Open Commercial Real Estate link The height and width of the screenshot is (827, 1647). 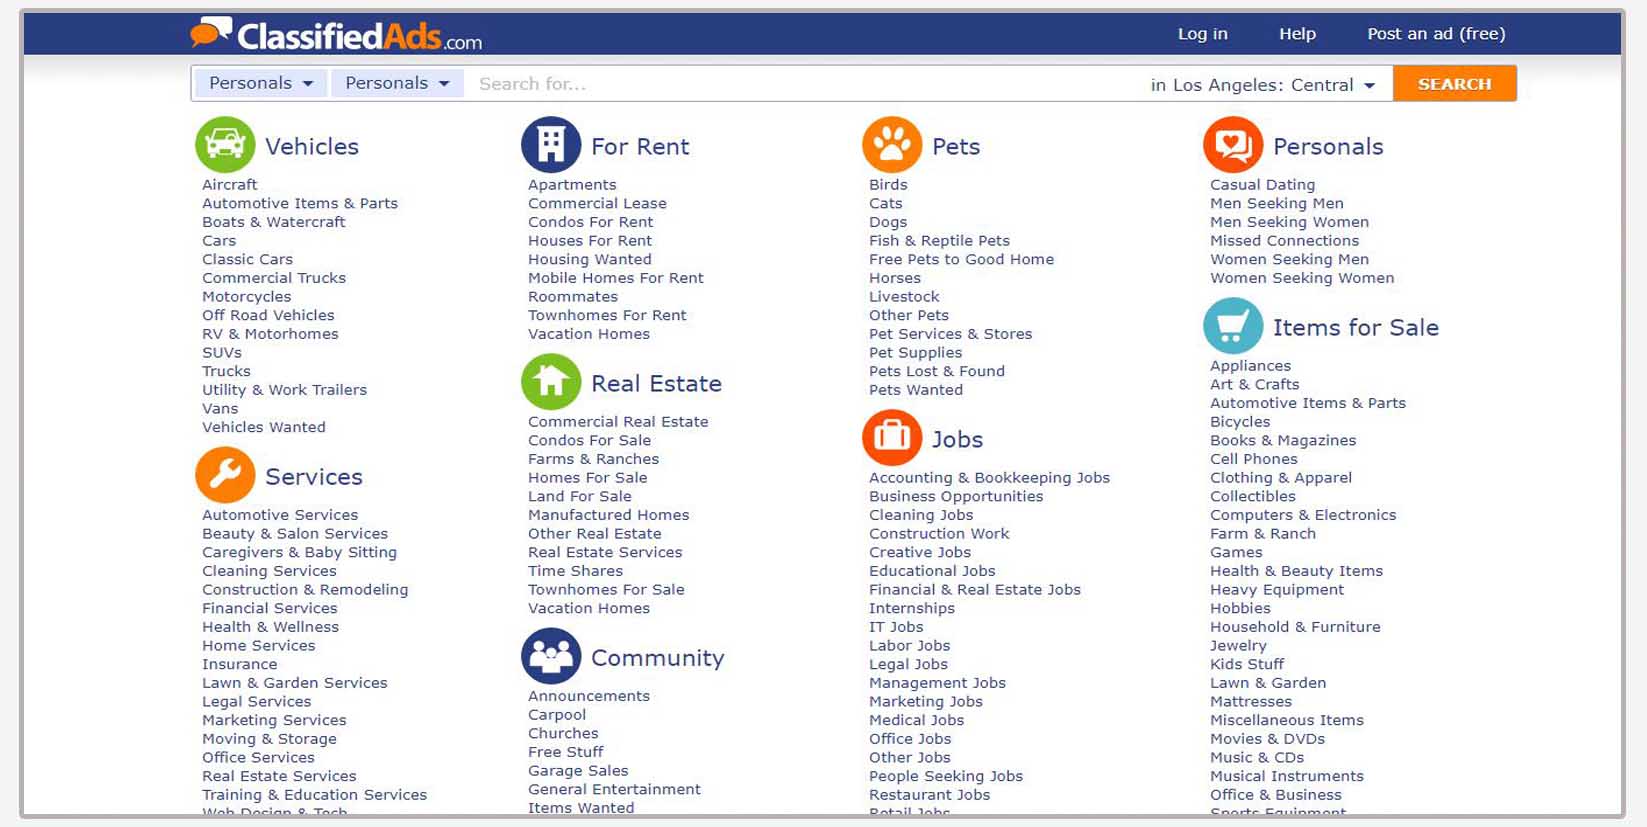tap(618, 422)
